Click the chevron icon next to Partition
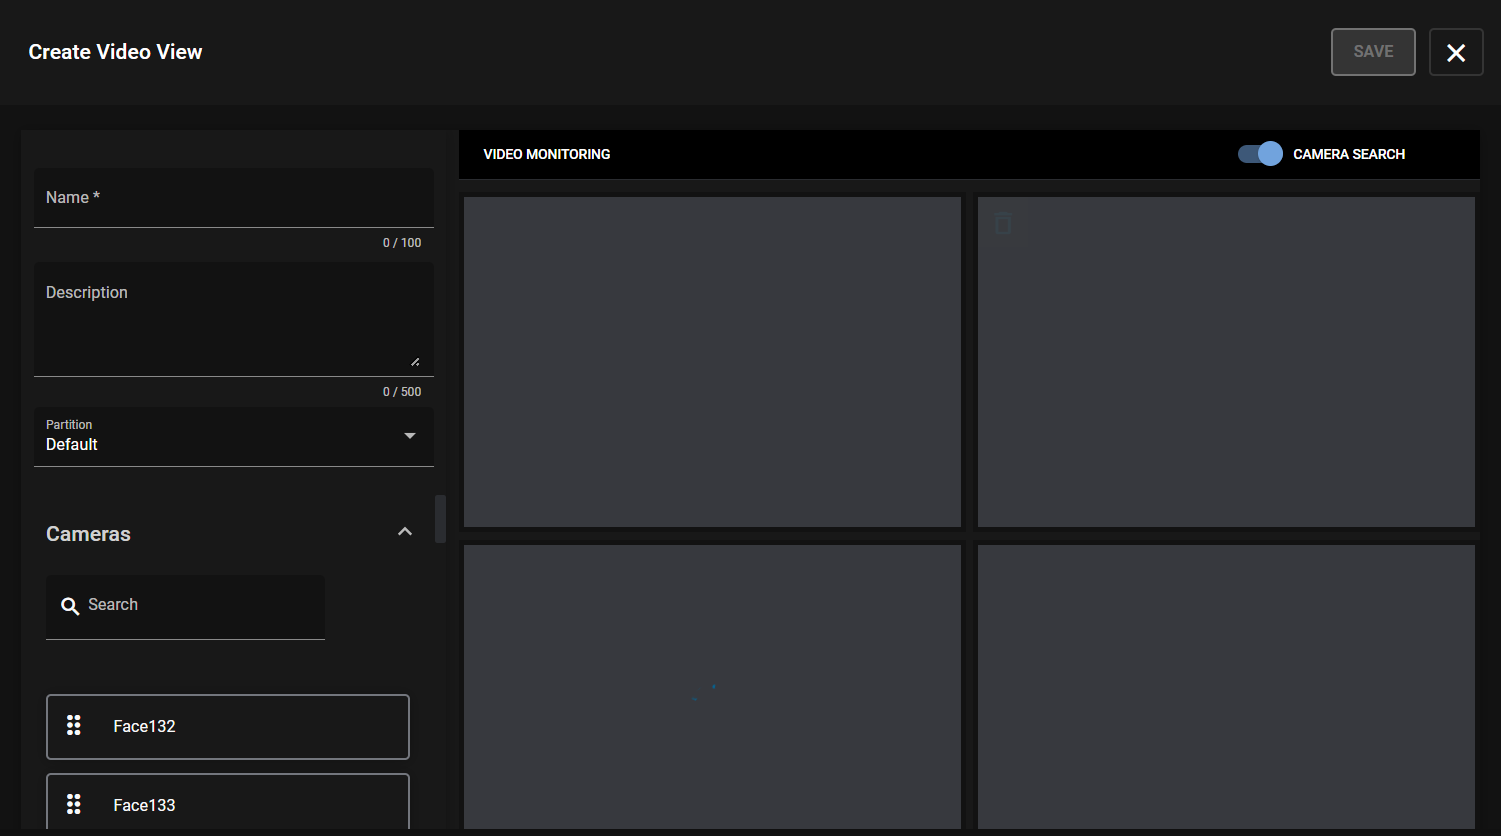1501x836 pixels. point(409,436)
